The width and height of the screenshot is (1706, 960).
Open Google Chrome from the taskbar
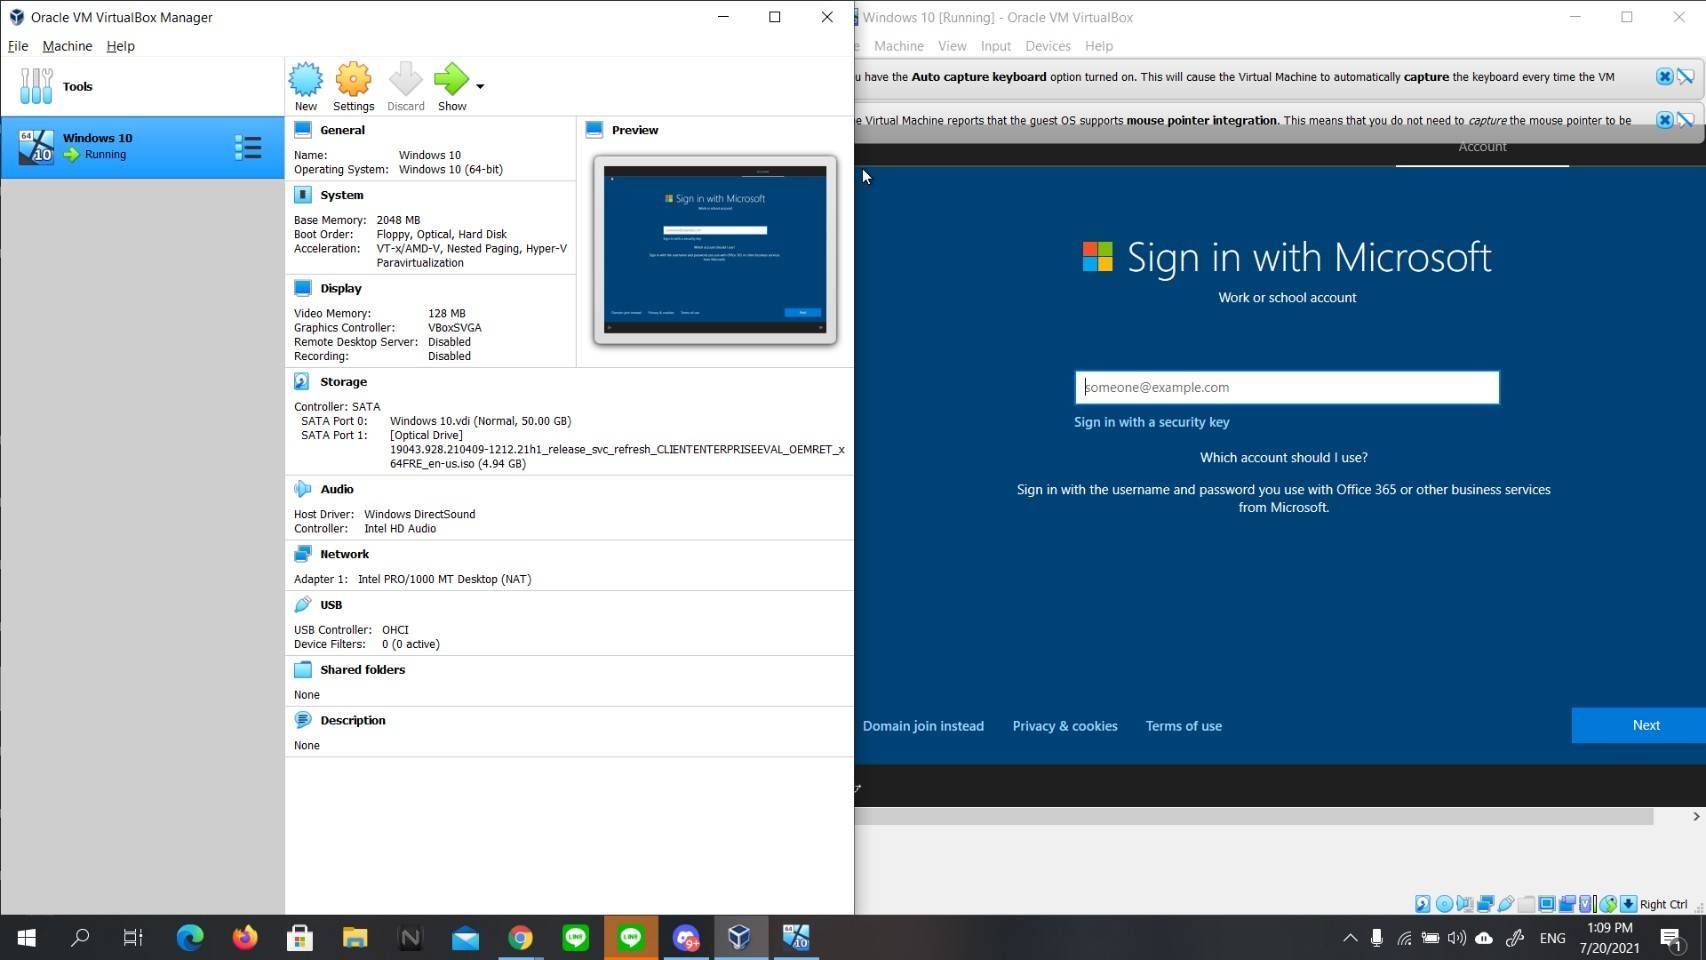tap(520, 937)
